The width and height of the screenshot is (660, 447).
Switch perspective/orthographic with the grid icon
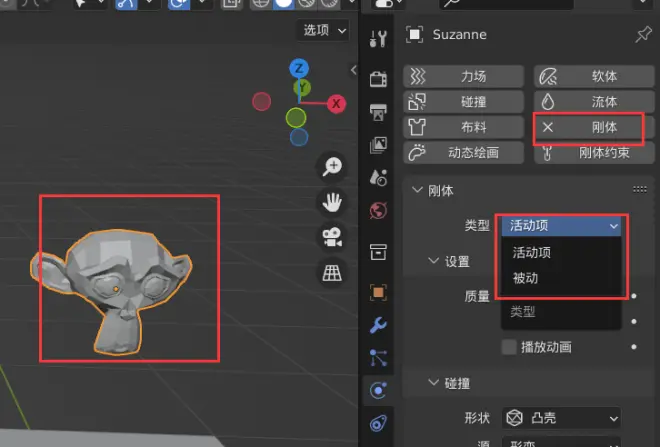332,273
